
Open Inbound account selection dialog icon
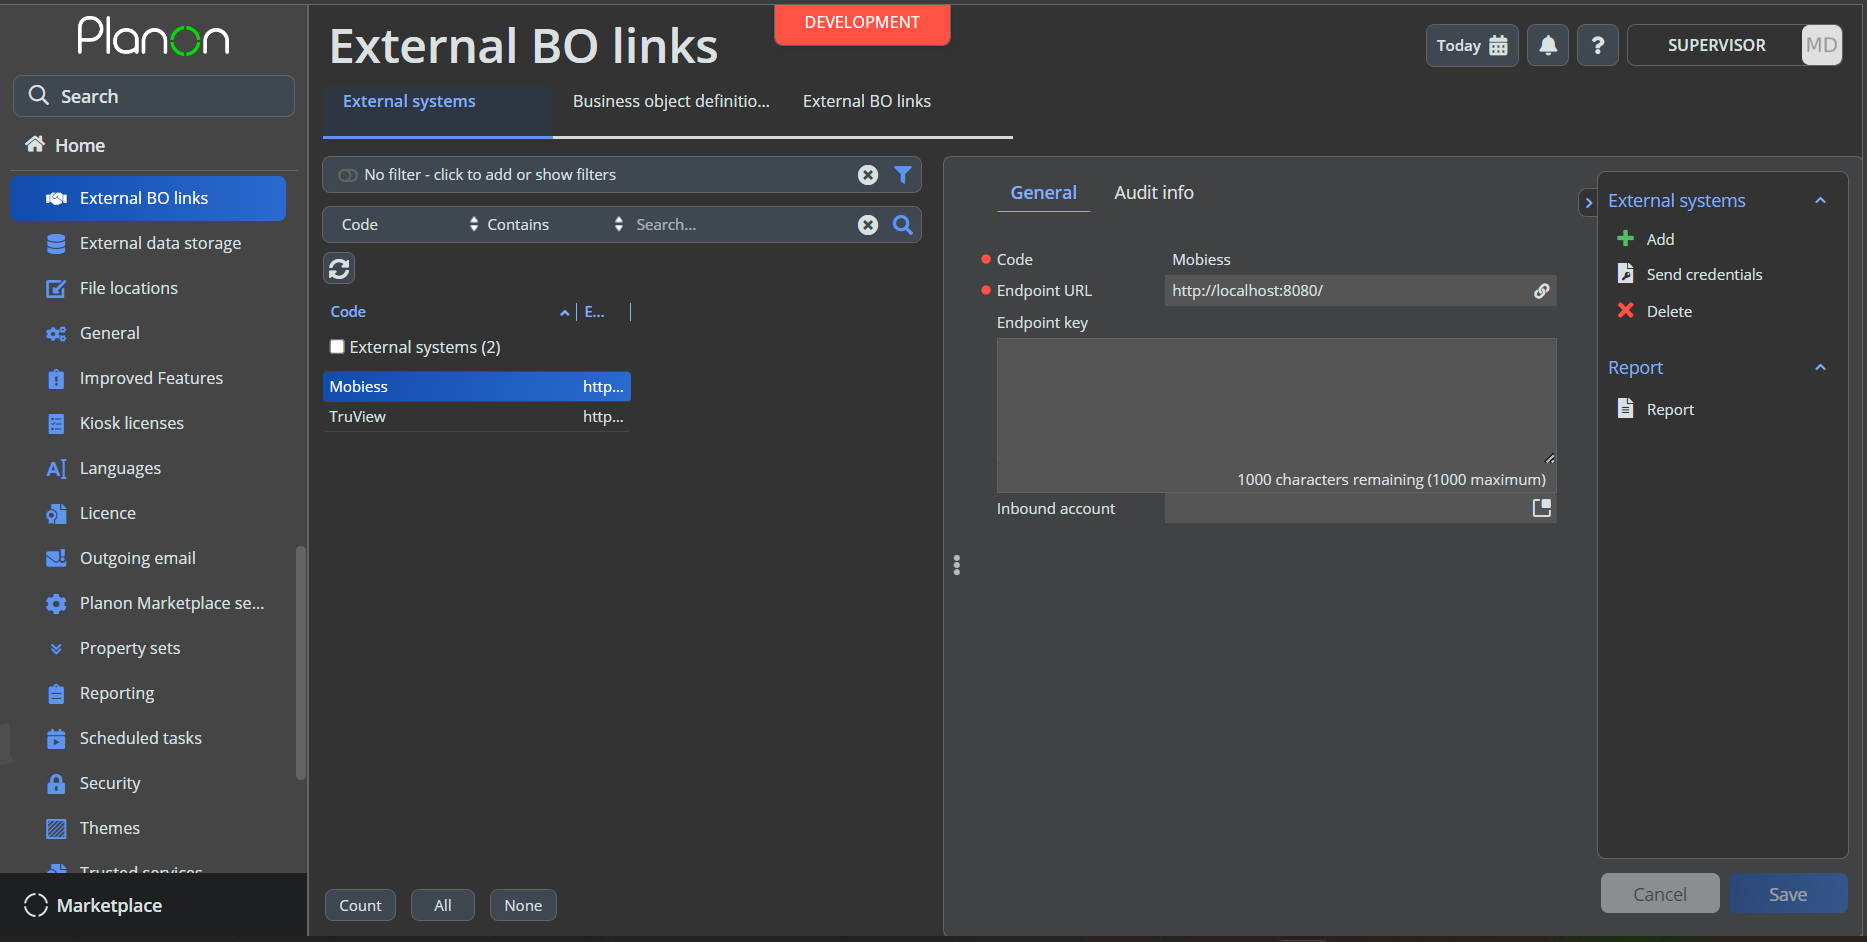click(x=1542, y=508)
